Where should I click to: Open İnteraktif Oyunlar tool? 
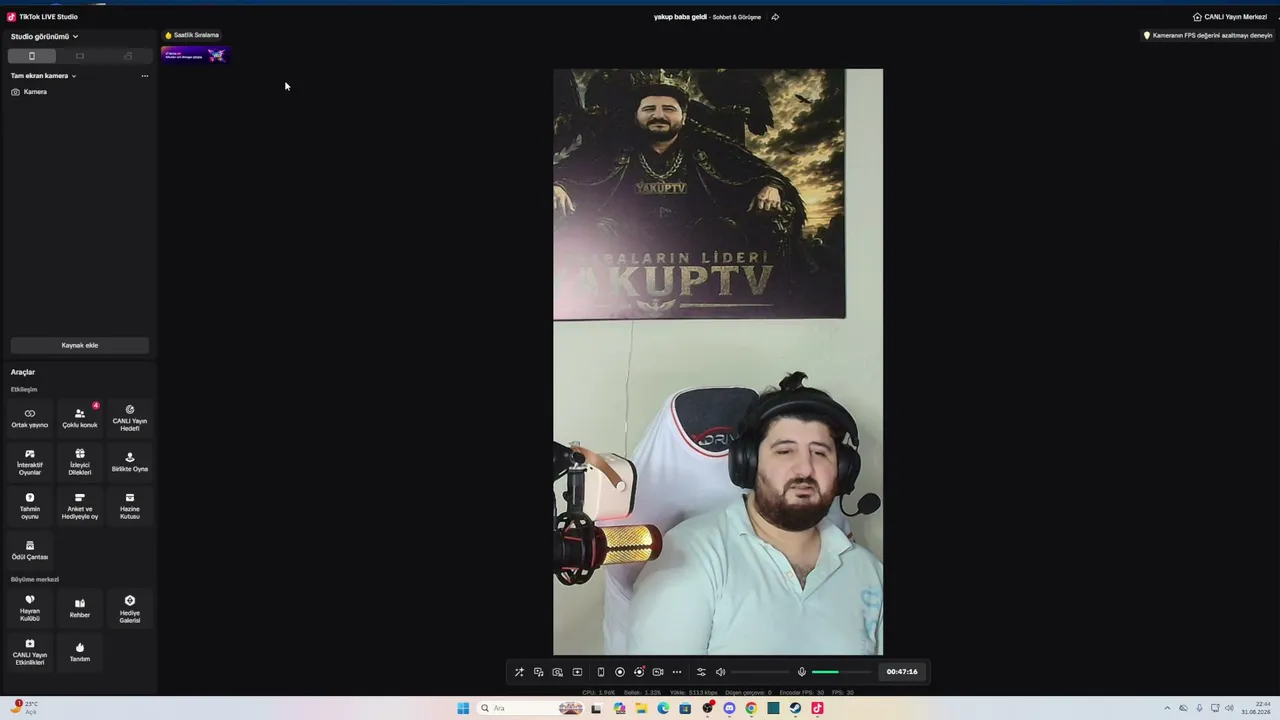pos(30,462)
